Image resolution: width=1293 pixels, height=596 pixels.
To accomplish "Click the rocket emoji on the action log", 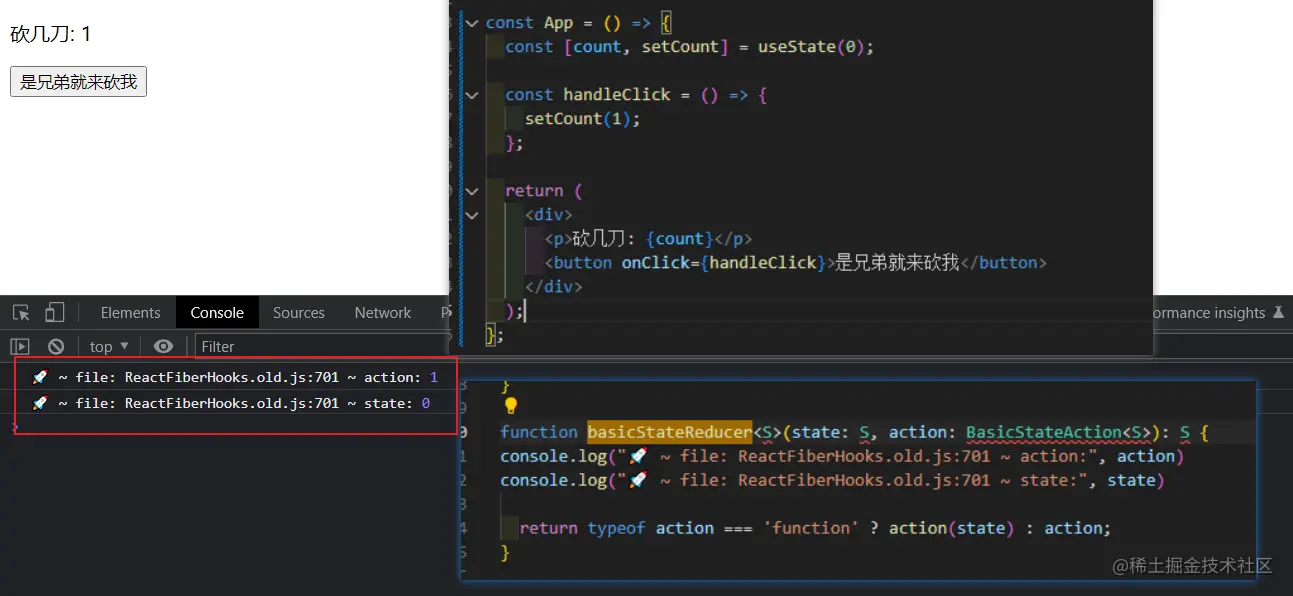I will click(x=40, y=377).
